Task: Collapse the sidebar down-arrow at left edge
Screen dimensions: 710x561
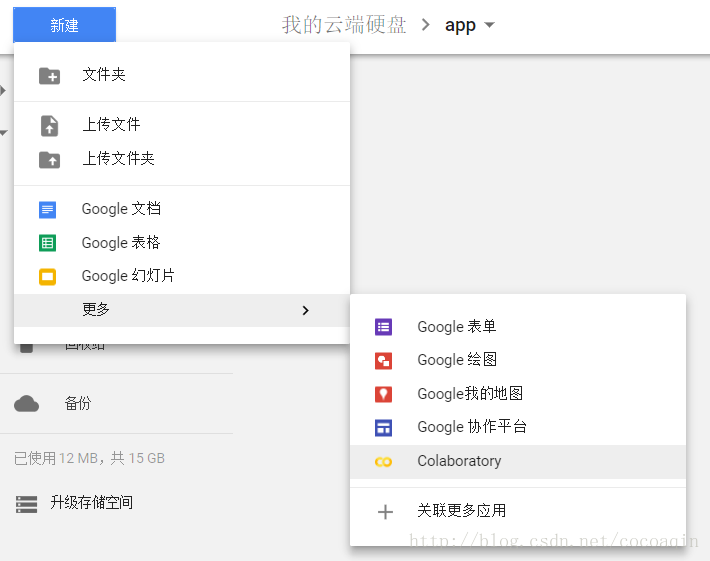Action: [4, 133]
